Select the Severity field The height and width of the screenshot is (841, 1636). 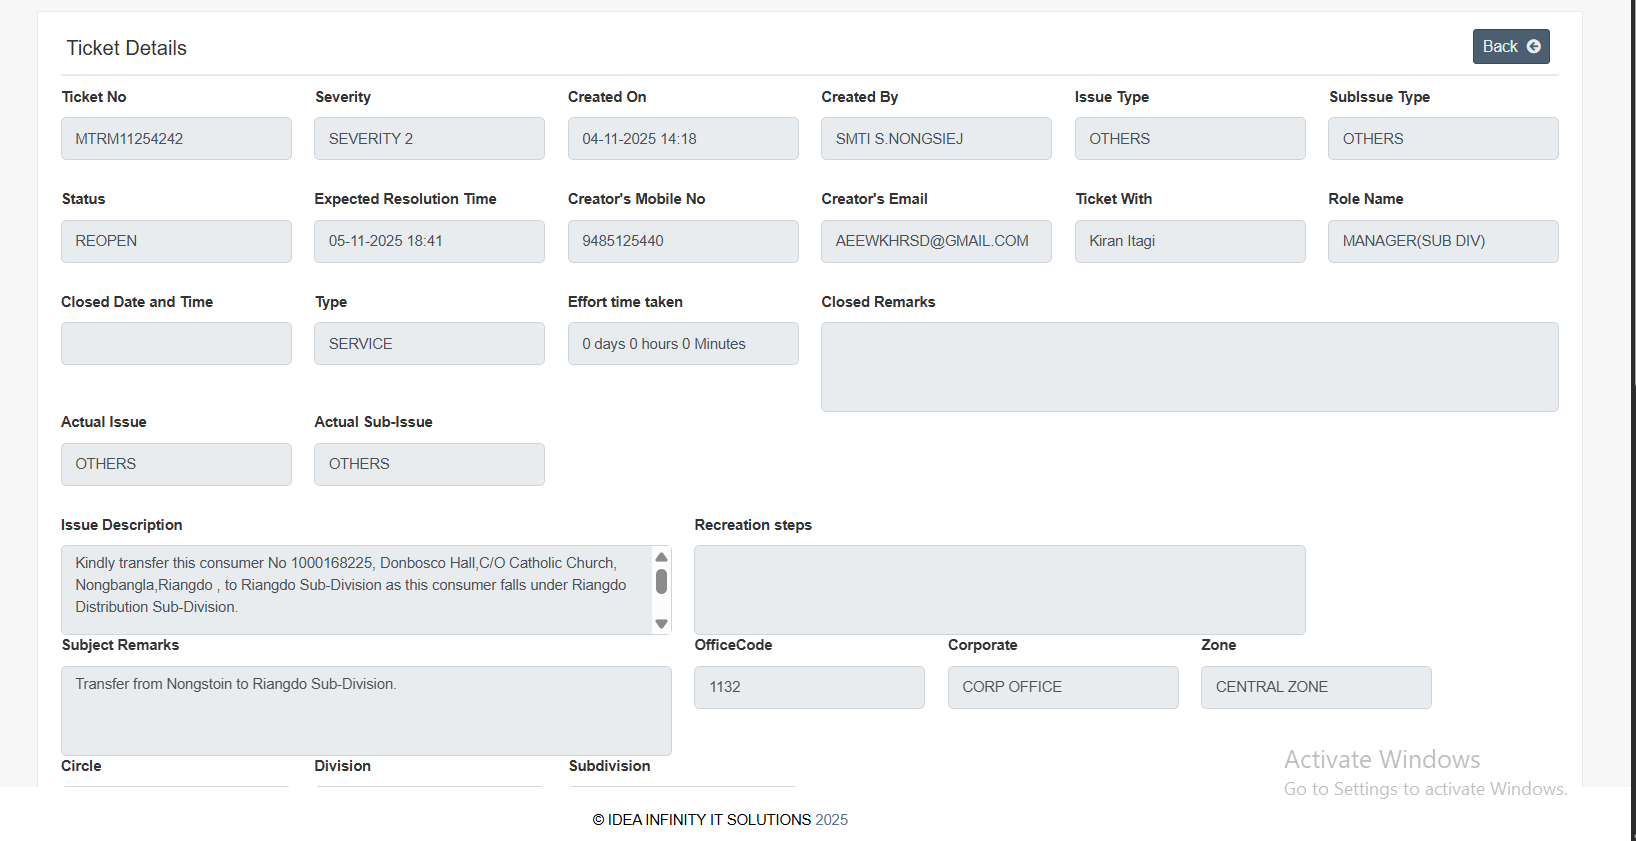point(429,139)
